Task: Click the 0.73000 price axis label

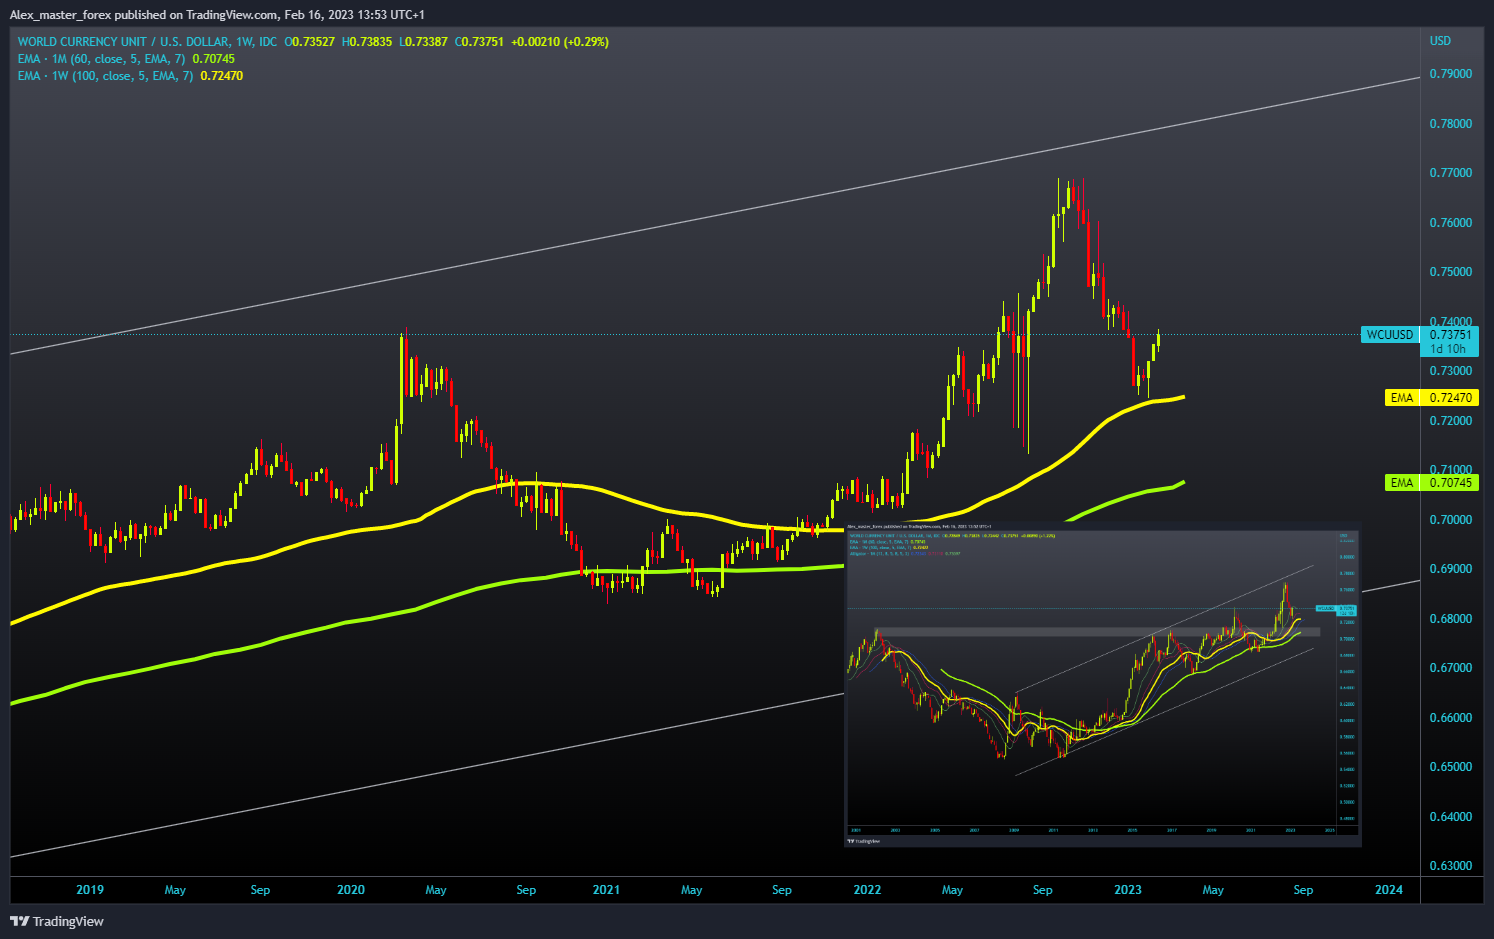Action: point(1450,371)
